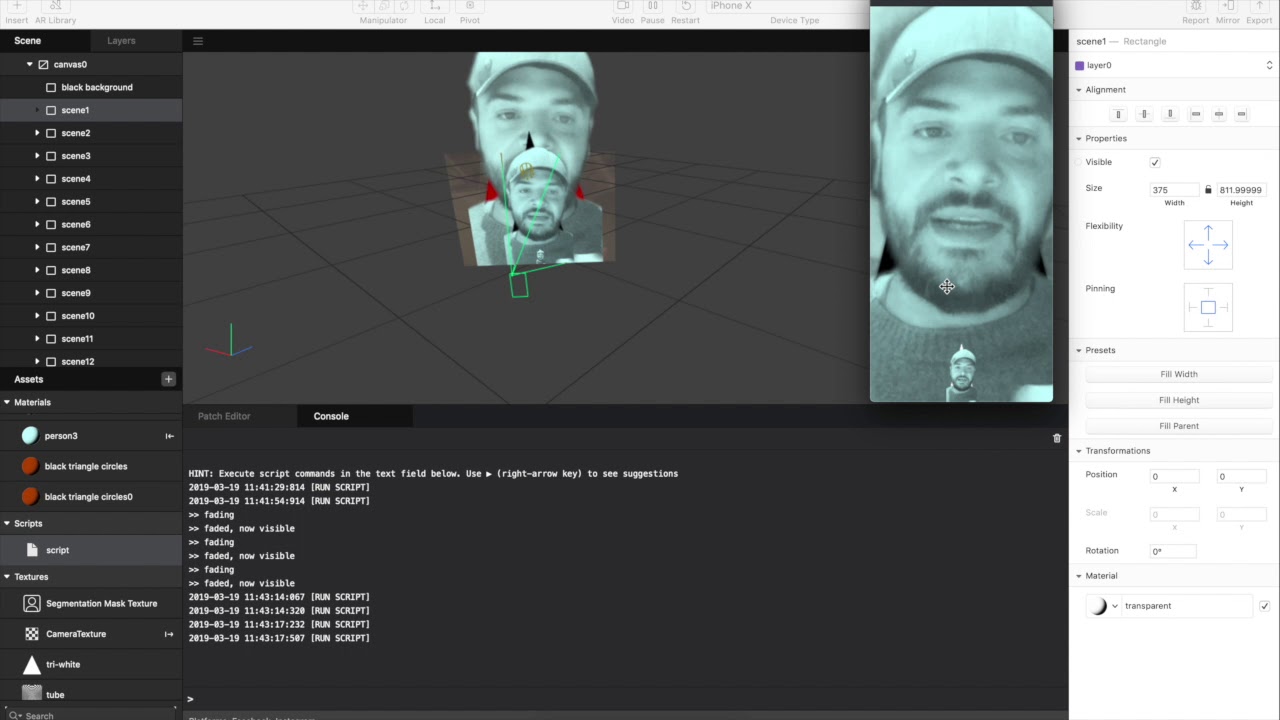Pause the preview
The width and height of the screenshot is (1280, 720).
pyautogui.click(x=653, y=6)
